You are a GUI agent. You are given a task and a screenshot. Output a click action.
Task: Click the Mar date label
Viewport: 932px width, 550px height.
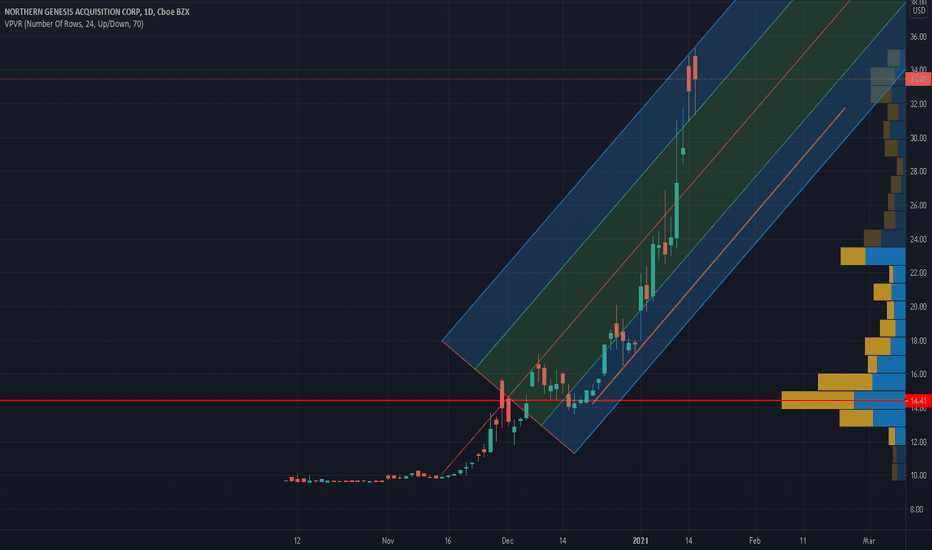point(869,540)
